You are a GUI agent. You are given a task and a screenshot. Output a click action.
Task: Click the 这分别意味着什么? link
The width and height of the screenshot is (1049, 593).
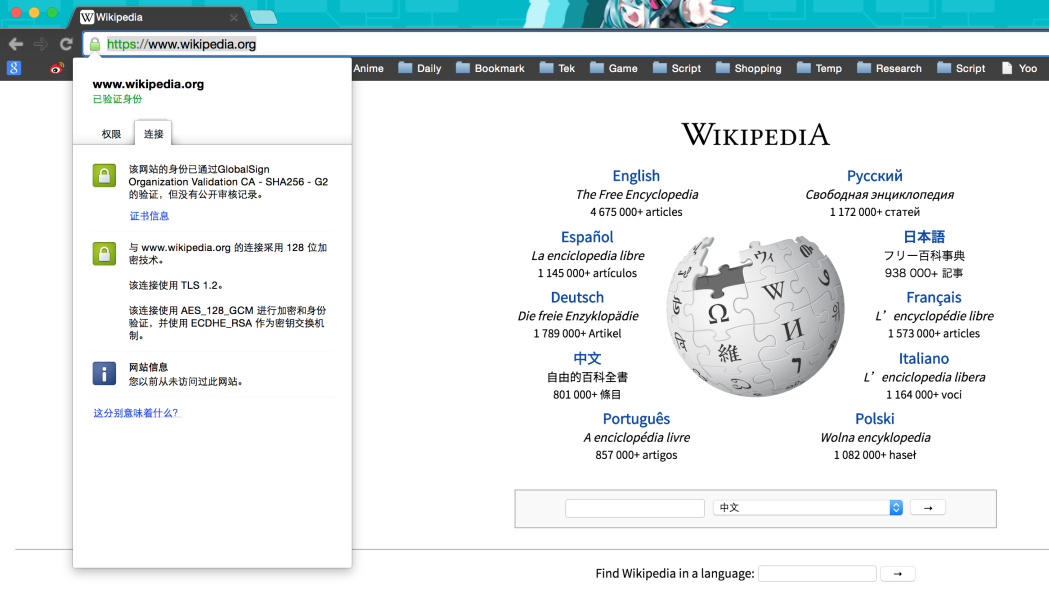tap(136, 413)
